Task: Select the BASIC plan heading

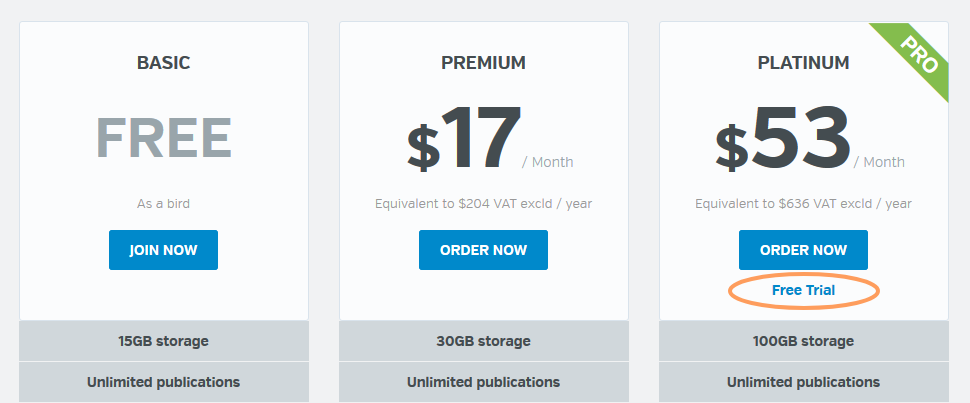Action: (x=163, y=63)
